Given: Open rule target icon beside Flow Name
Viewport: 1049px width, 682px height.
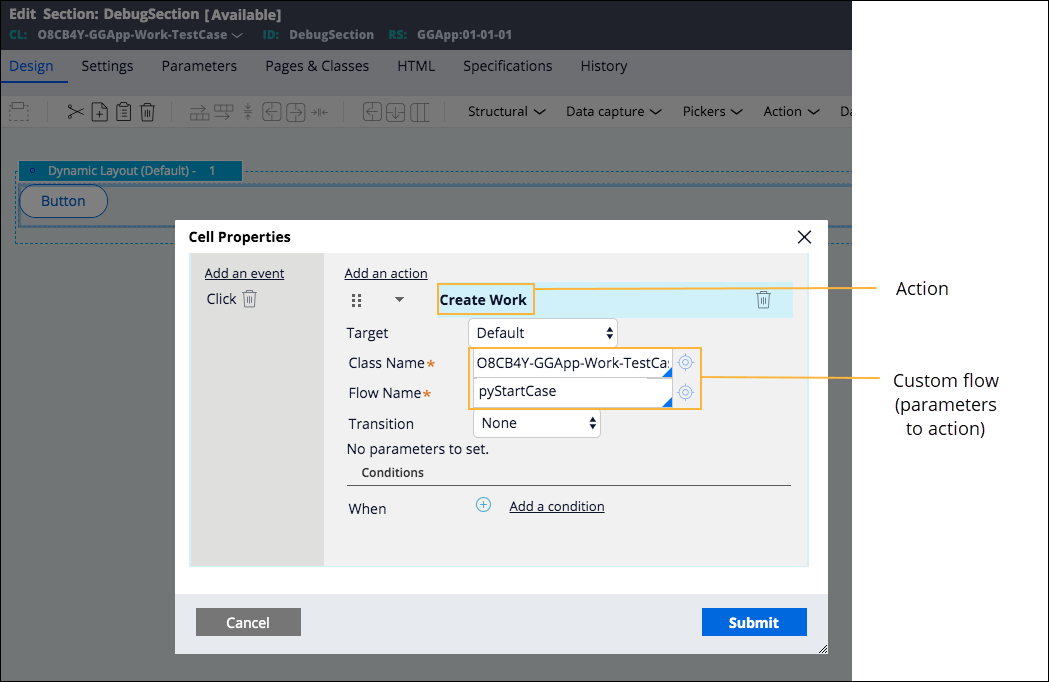Looking at the screenshot, I should point(685,392).
